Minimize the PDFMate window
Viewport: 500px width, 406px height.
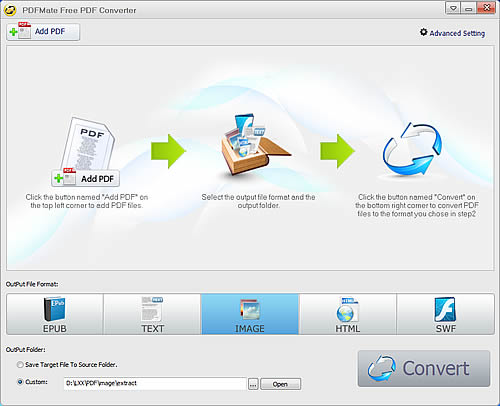tap(468, 8)
